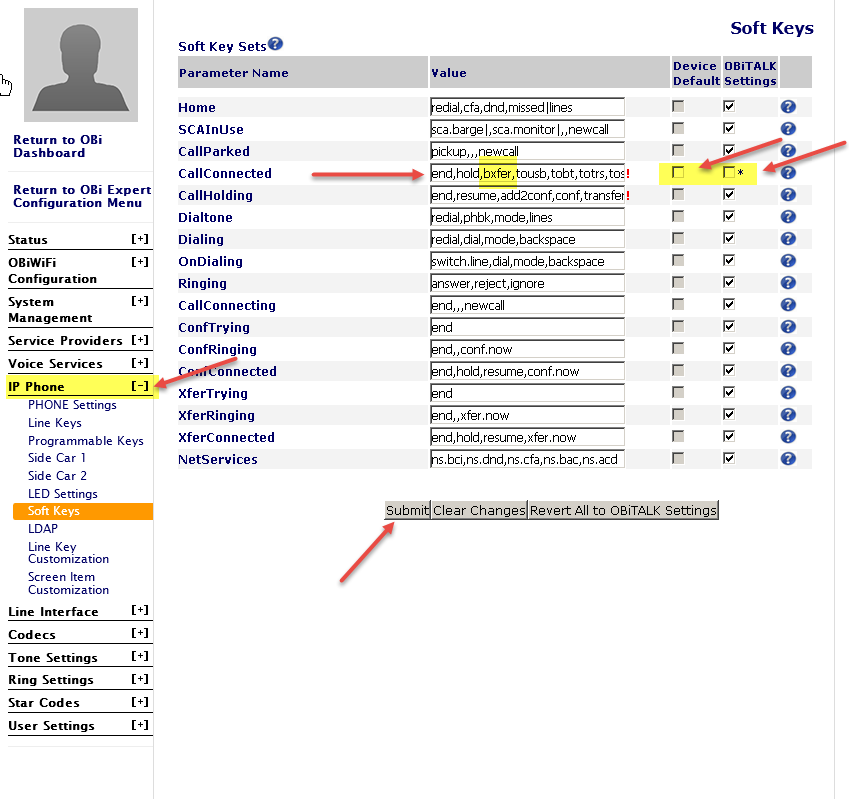Open help for the NetServices row
The width and height of the screenshot is (849, 799).
788,458
